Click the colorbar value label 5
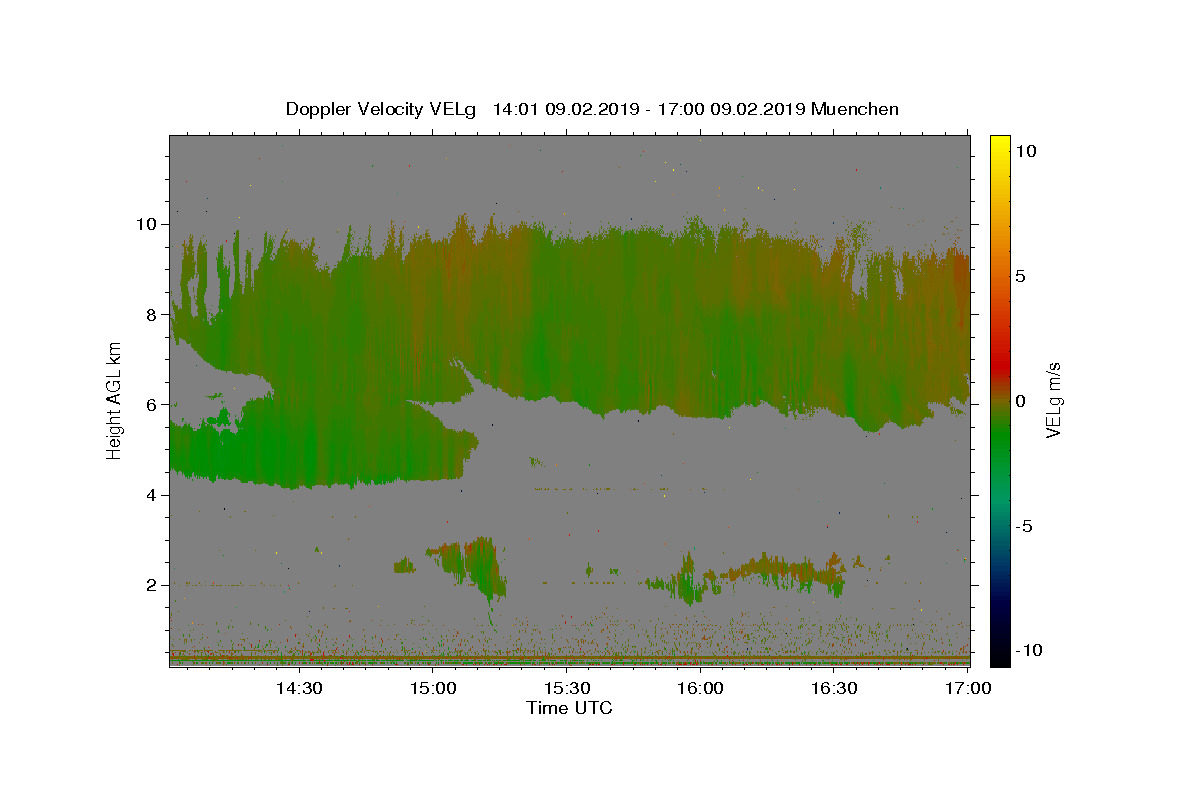This screenshot has width=1200, height=800. 1020,275
